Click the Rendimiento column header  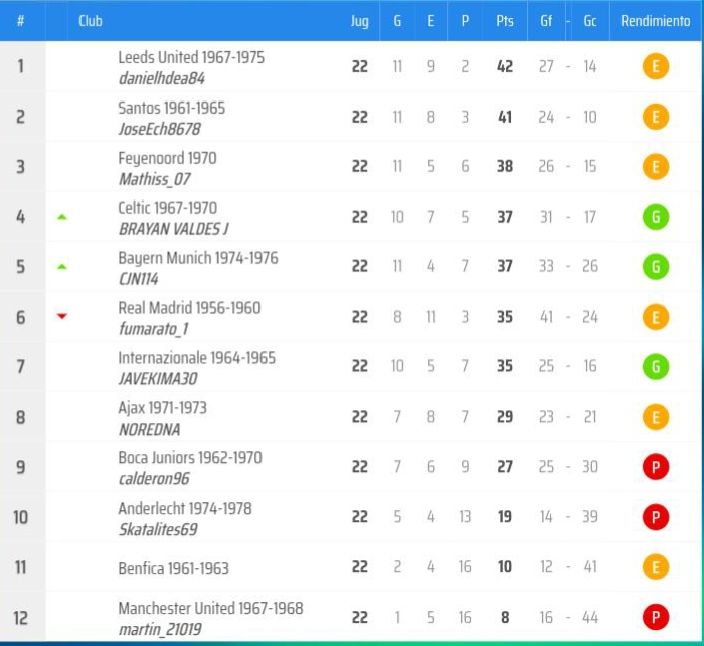pos(656,21)
